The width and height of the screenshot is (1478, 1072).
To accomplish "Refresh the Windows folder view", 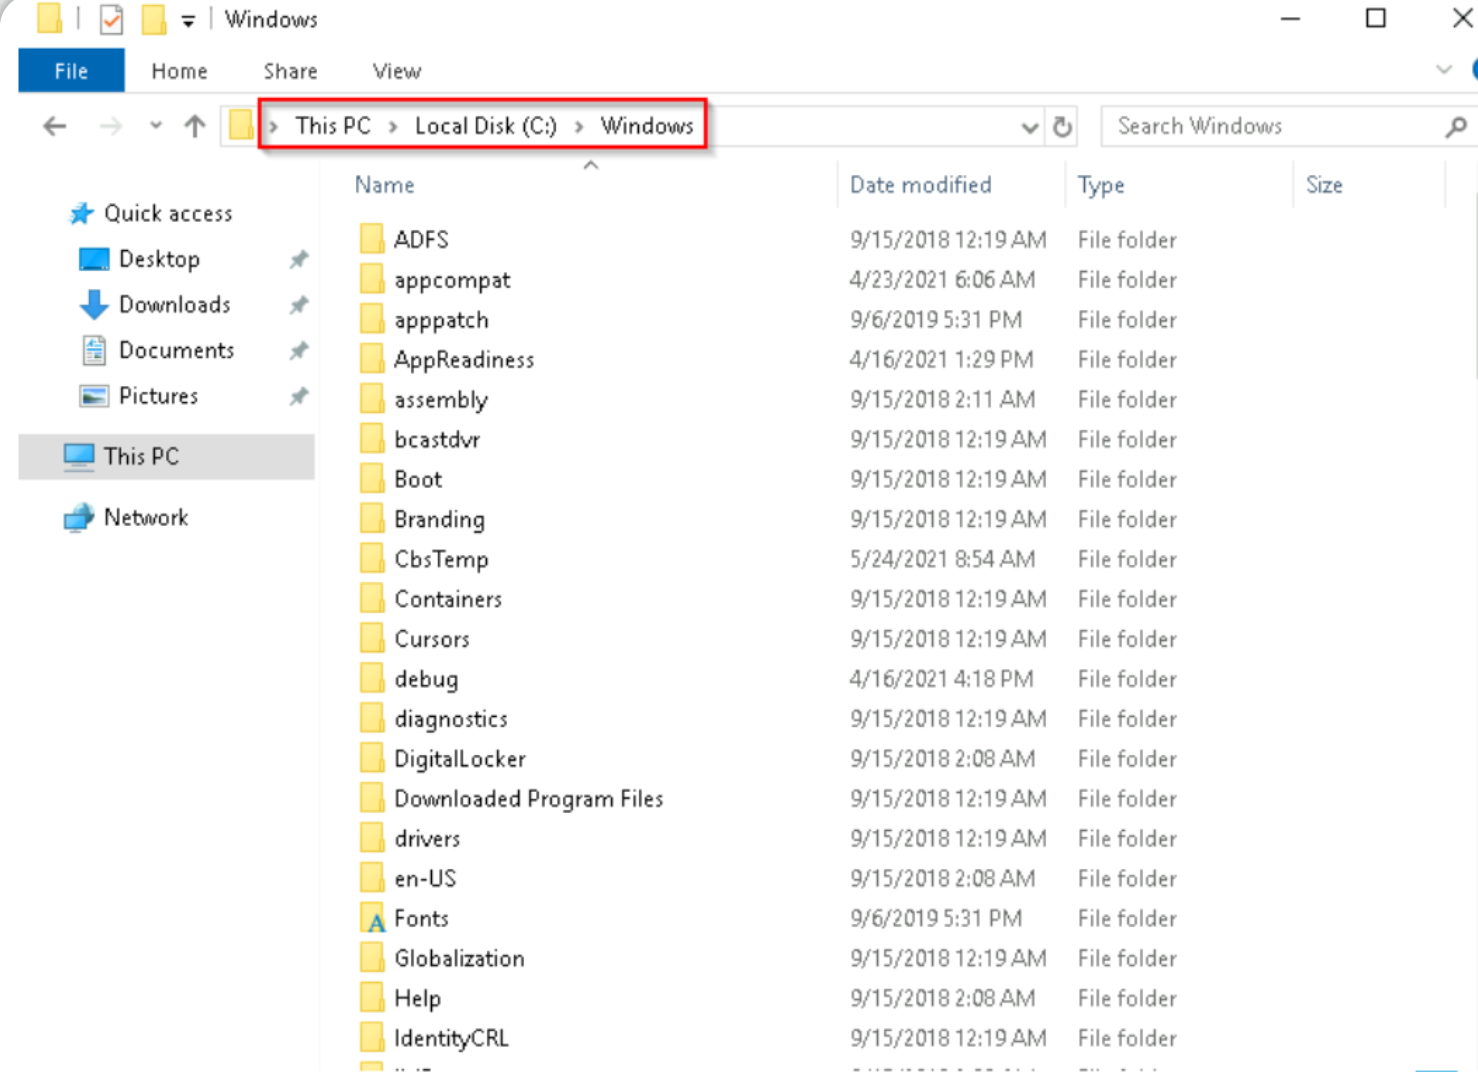I will point(1062,127).
